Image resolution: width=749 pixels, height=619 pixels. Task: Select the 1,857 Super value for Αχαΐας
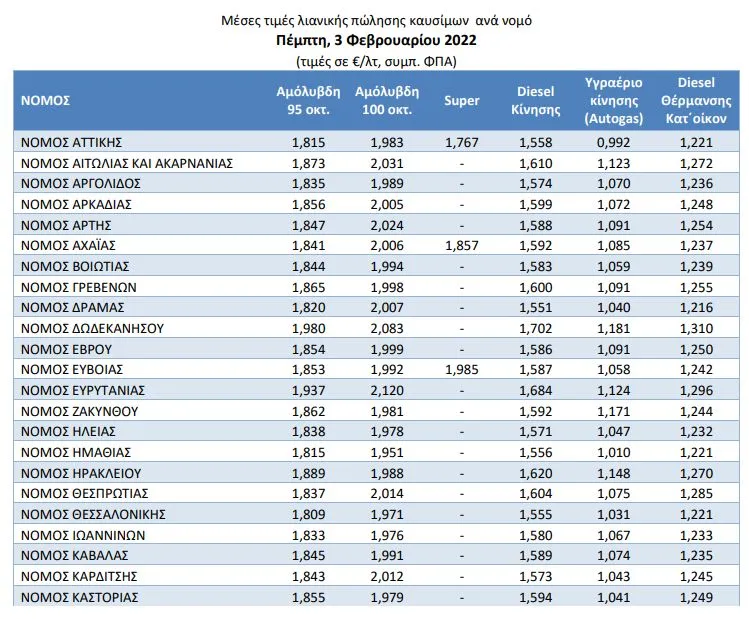[x=461, y=246]
